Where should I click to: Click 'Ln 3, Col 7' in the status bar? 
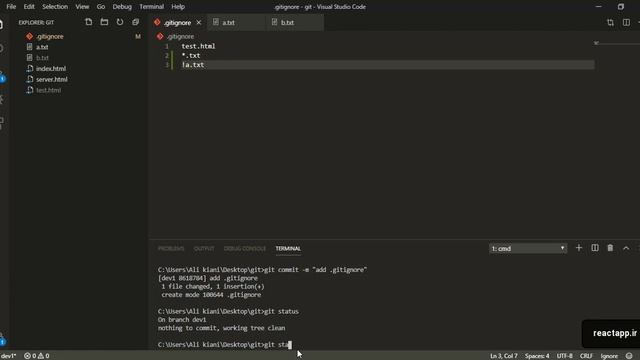pyautogui.click(x=504, y=356)
